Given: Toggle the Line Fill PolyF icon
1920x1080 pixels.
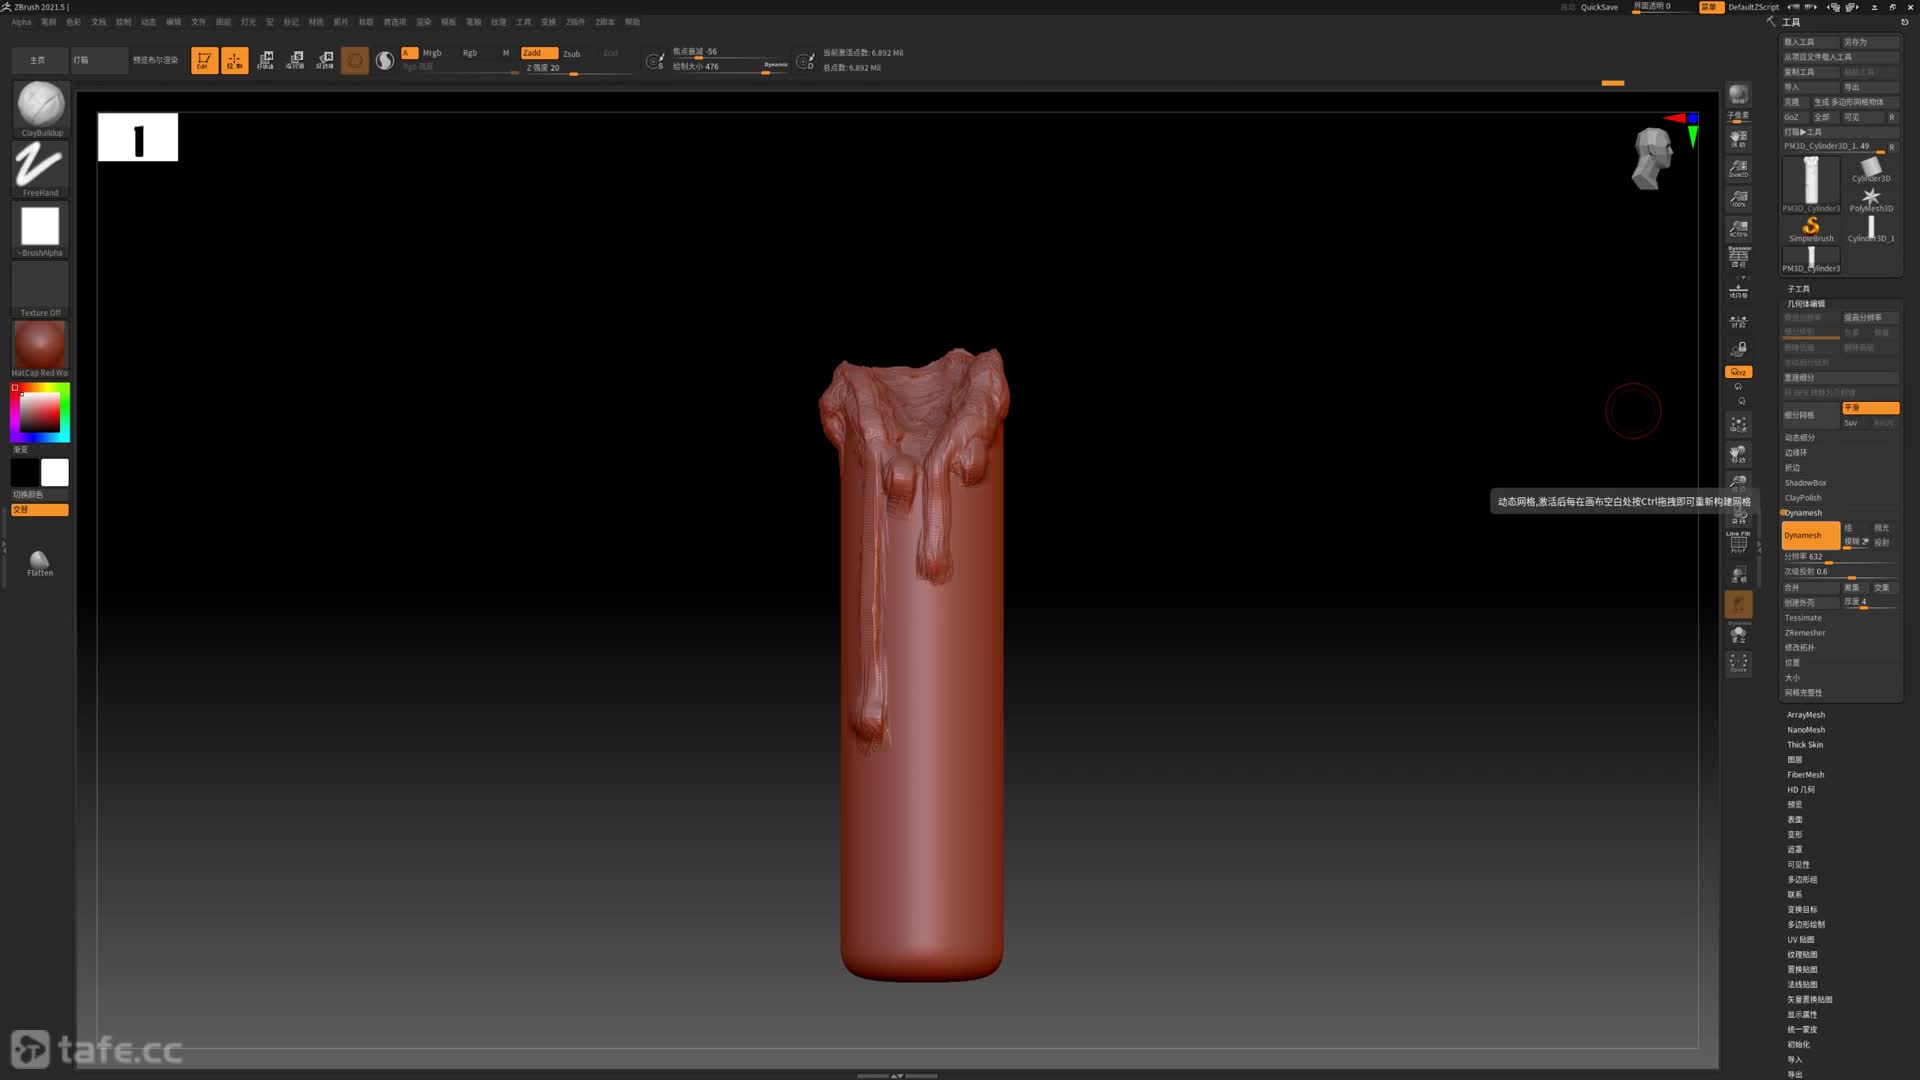Looking at the screenshot, I should (x=1738, y=542).
